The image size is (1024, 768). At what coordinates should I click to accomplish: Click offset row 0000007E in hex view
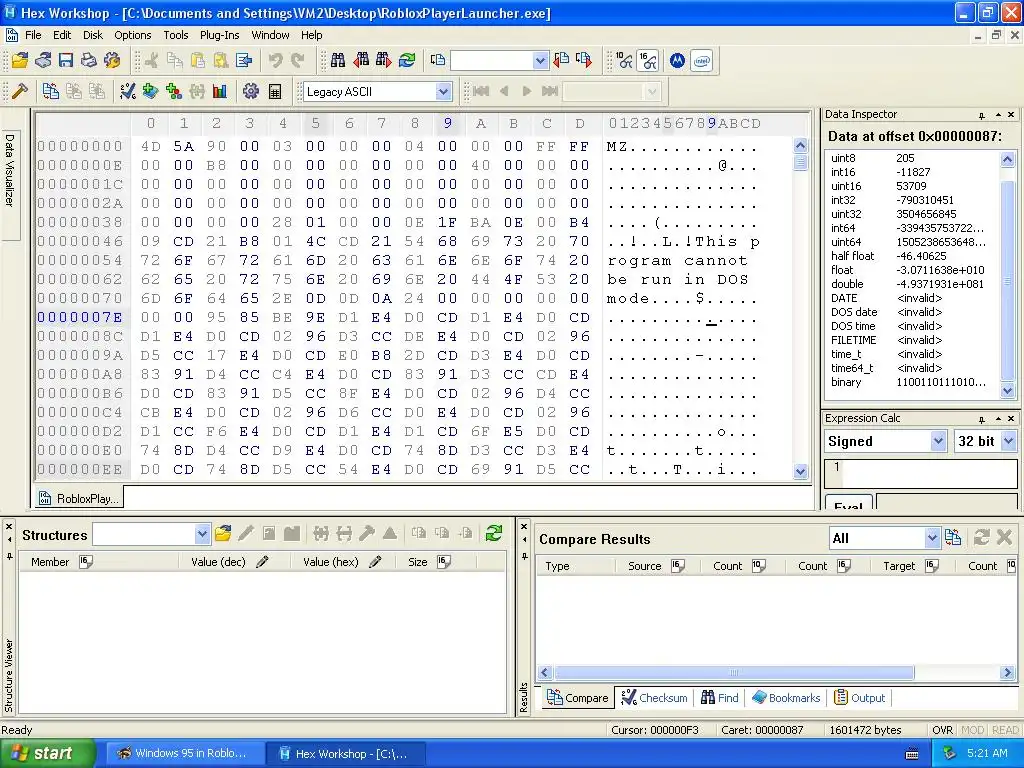click(80, 317)
